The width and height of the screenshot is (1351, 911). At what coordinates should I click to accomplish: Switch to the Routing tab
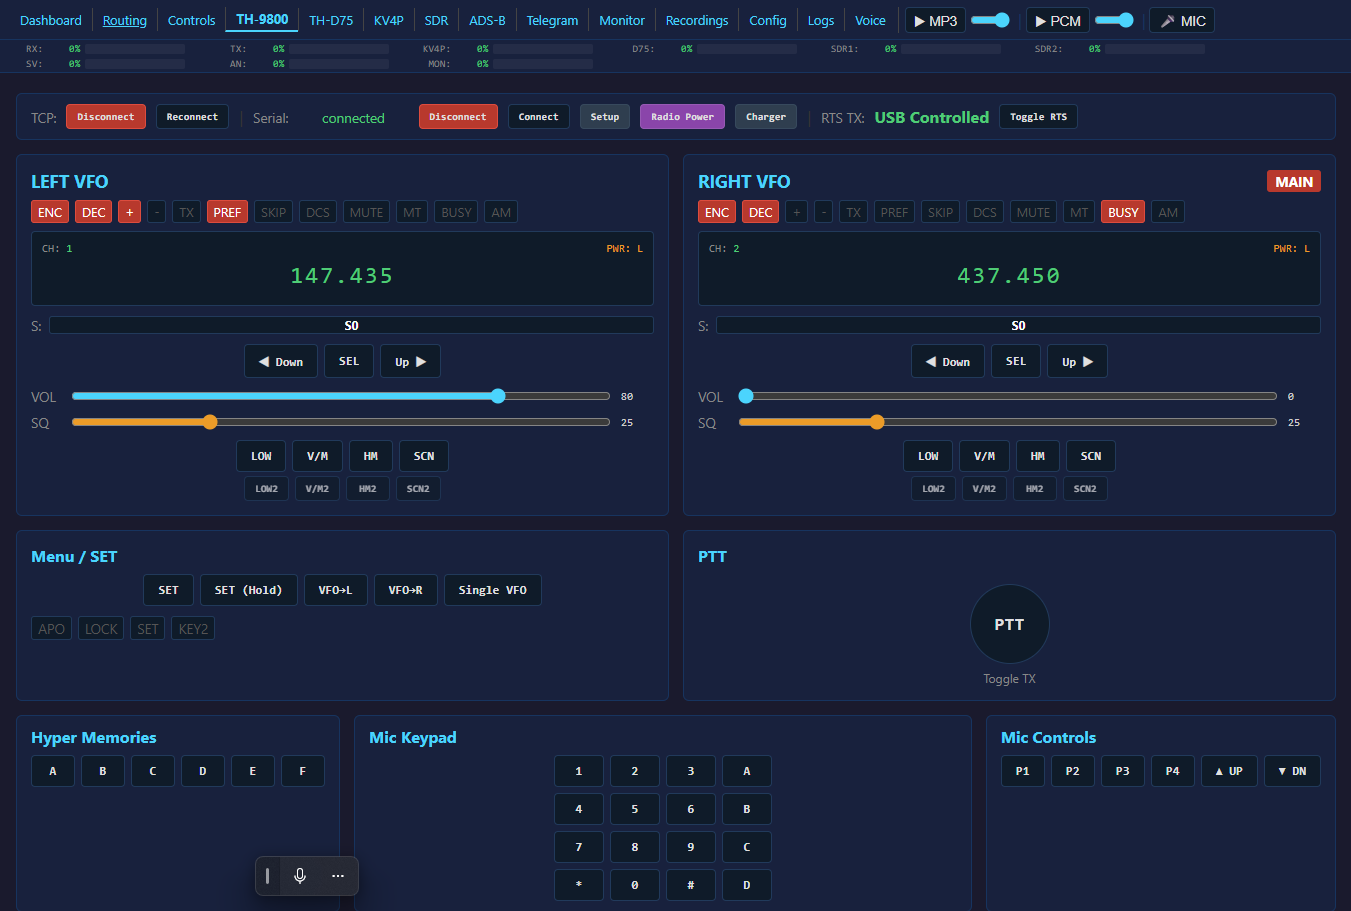pyautogui.click(x=125, y=20)
